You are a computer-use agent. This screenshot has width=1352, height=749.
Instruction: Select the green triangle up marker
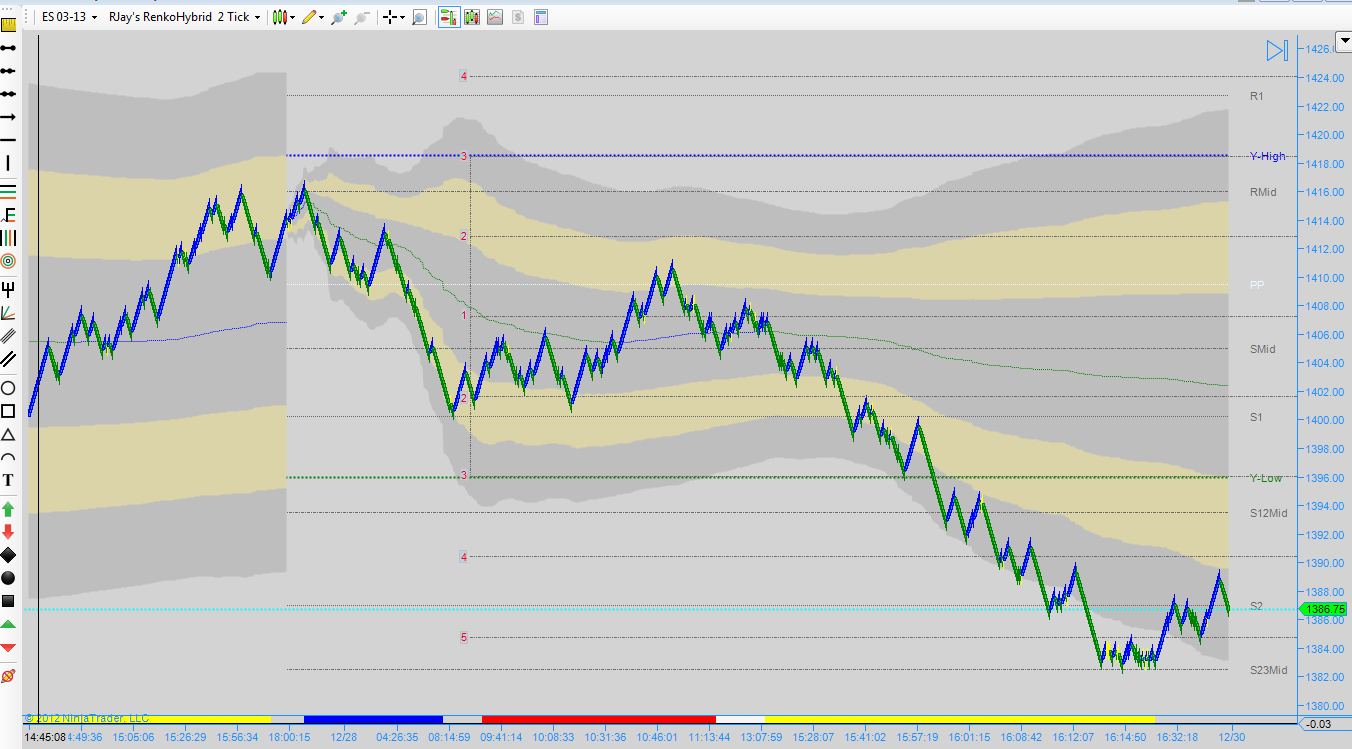point(8,624)
